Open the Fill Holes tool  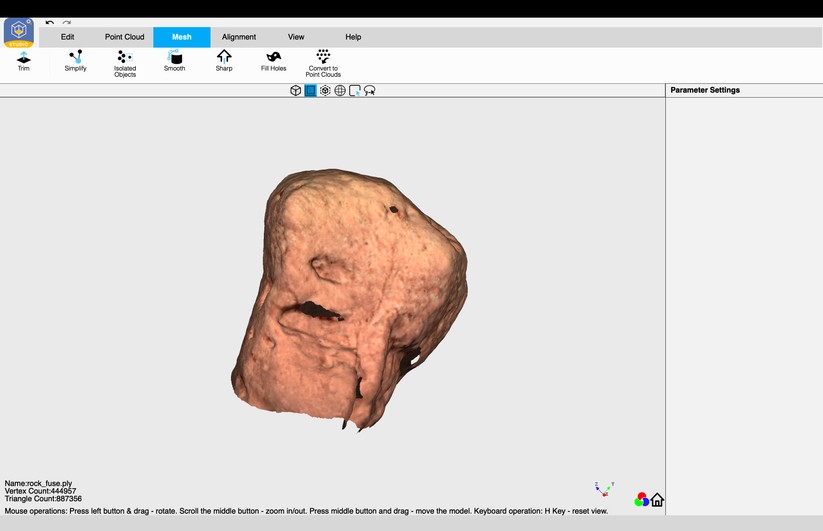coord(273,61)
